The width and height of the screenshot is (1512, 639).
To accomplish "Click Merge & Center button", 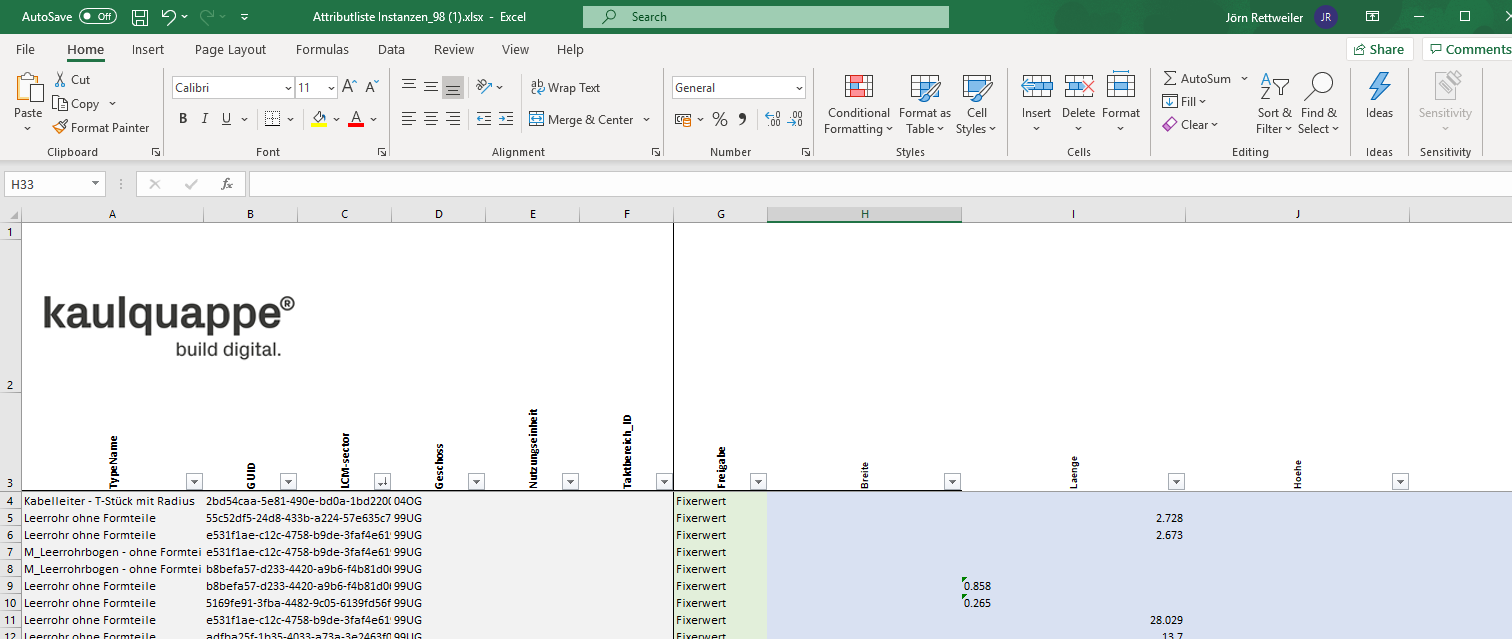I will (581, 119).
